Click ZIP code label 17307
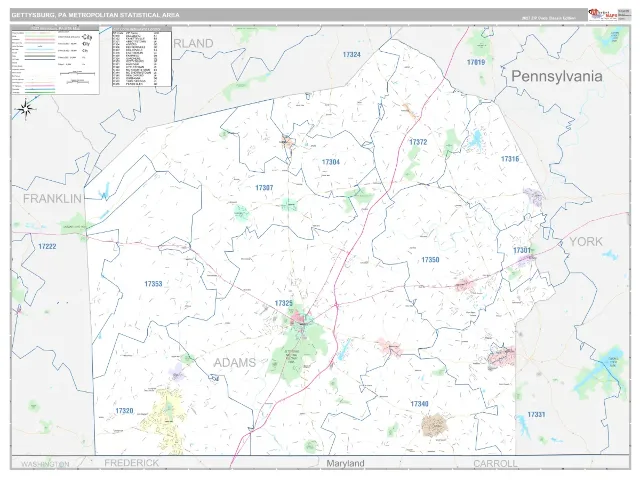The image size is (640, 480). pyautogui.click(x=264, y=188)
